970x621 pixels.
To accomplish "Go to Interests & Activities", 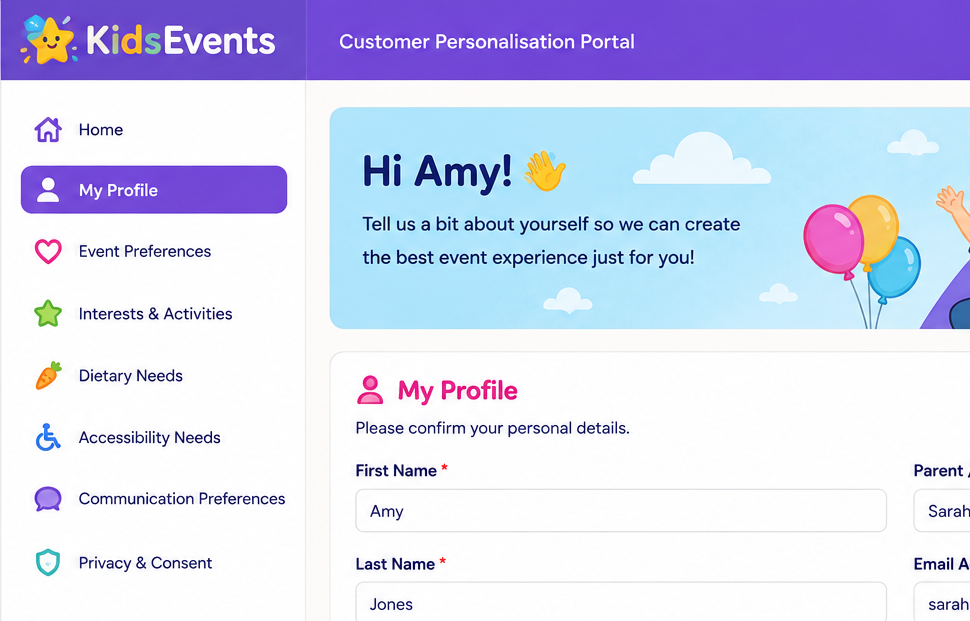I will coord(154,314).
